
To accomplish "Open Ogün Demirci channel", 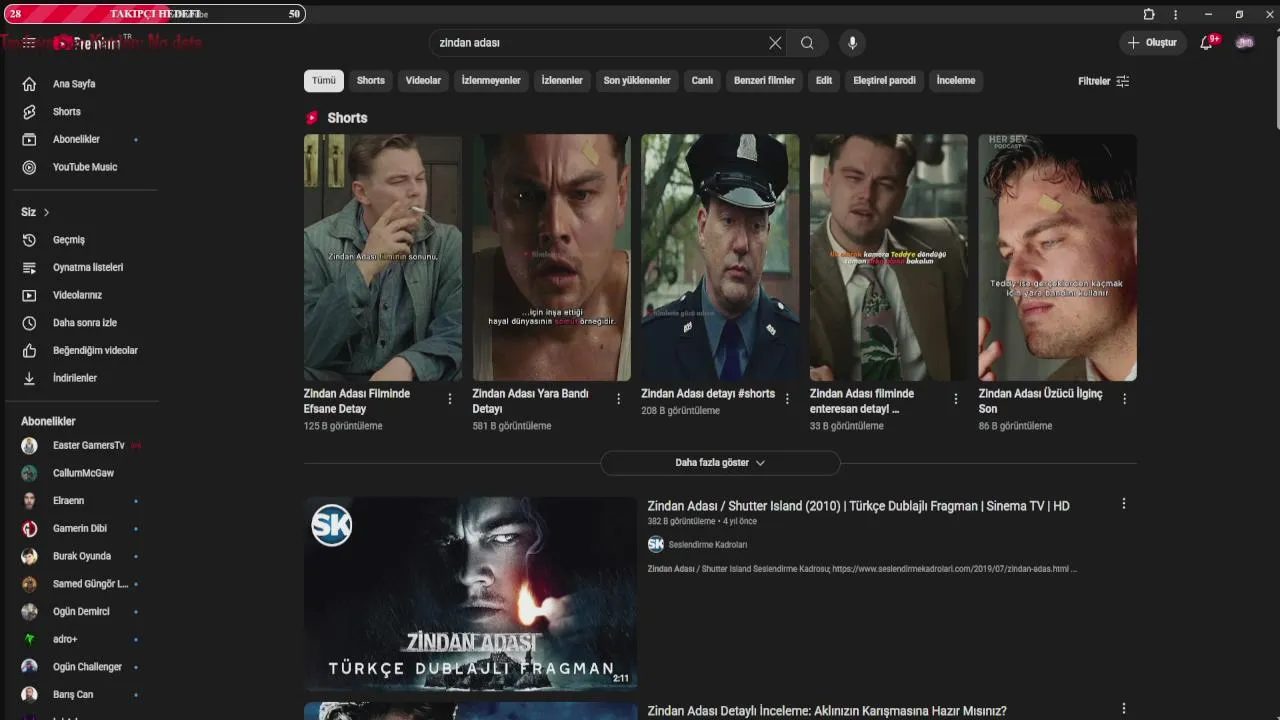I will tap(80, 612).
